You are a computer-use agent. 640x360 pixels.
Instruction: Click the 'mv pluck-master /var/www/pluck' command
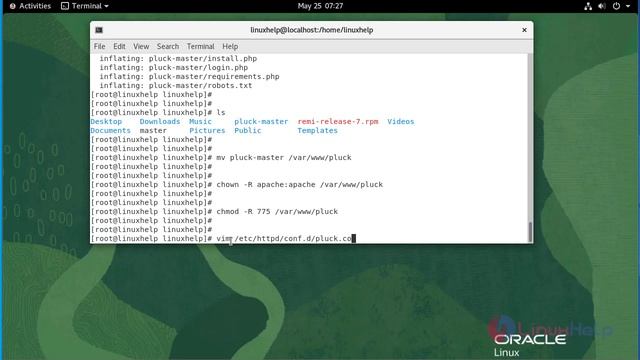(x=284, y=158)
